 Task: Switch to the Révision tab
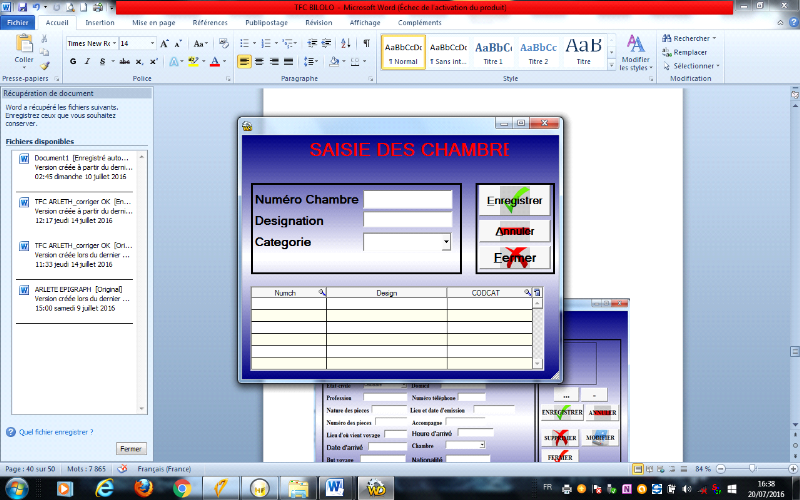pyautogui.click(x=319, y=22)
